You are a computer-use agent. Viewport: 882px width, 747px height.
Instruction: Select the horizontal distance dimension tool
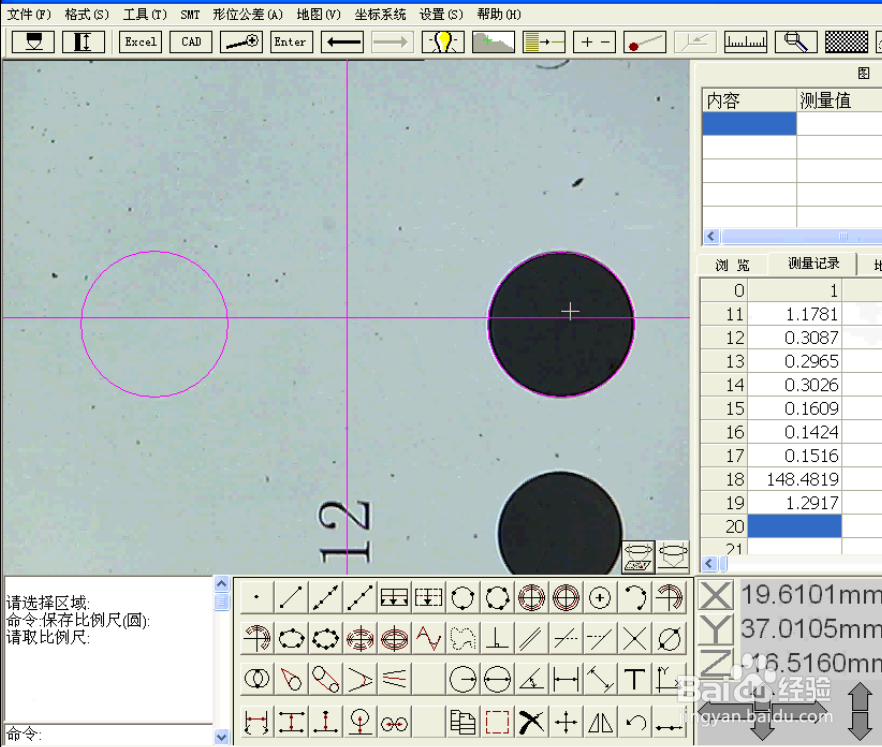pos(566,680)
